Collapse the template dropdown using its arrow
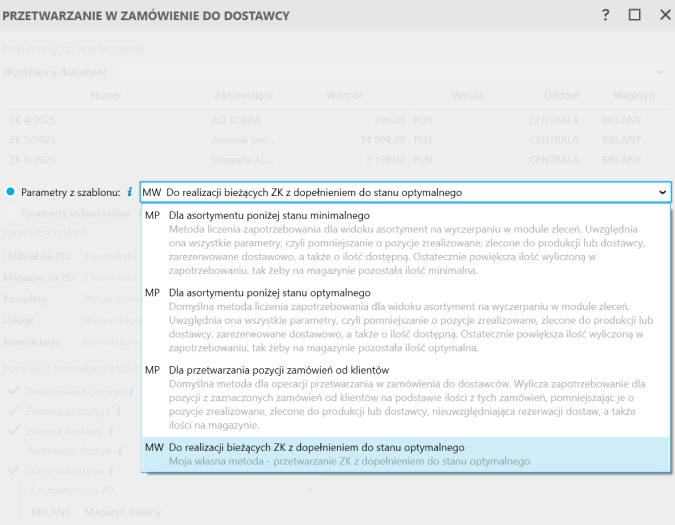The height and width of the screenshot is (525, 675). click(661, 192)
